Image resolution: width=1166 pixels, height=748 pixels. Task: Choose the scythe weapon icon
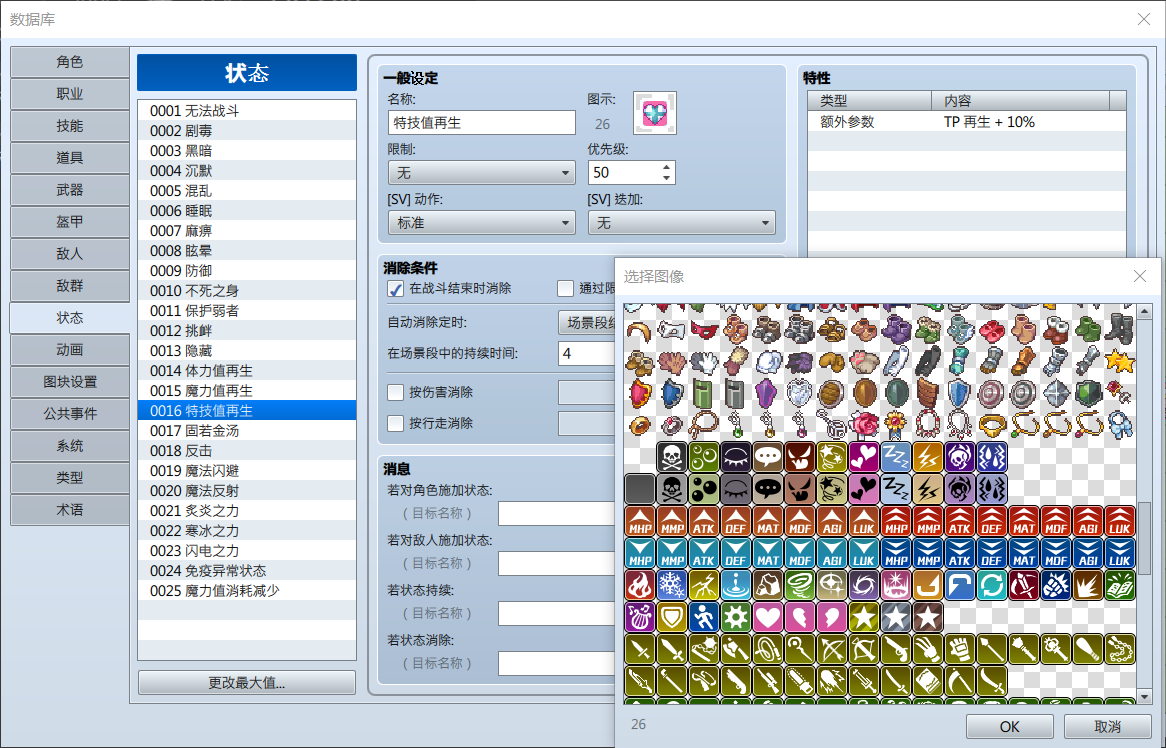959,681
